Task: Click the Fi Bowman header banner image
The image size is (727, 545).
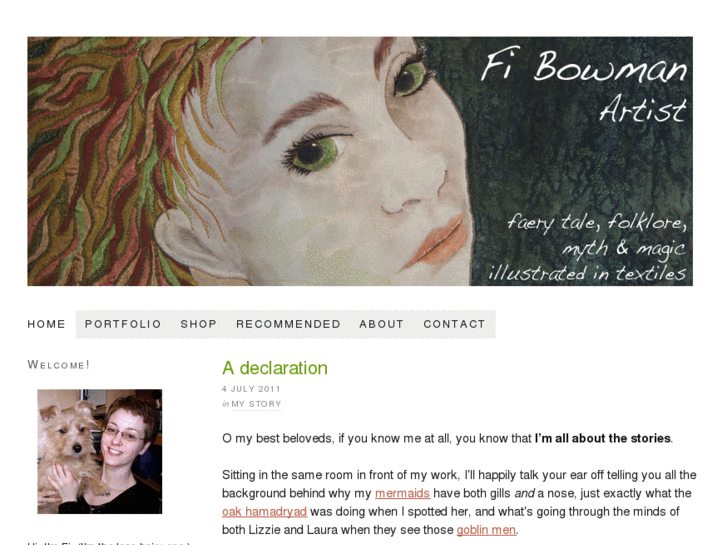Action: pos(360,161)
